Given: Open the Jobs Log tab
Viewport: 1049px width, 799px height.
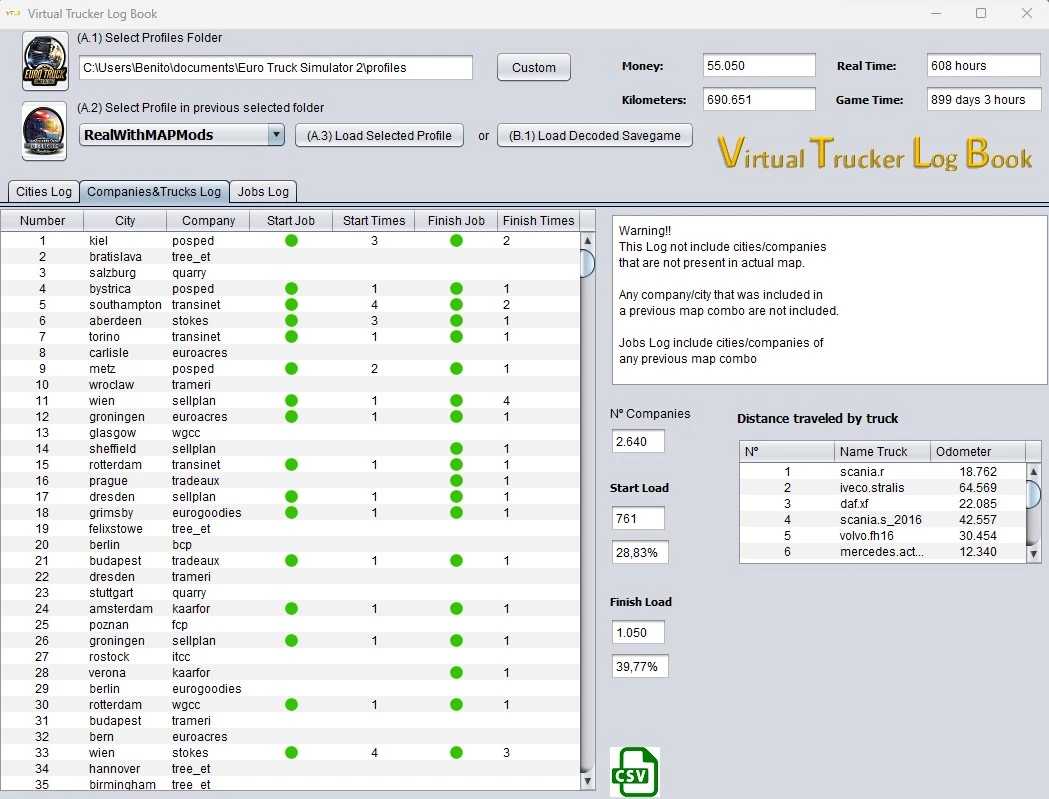Looking at the screenshot, I should (264, 191).
